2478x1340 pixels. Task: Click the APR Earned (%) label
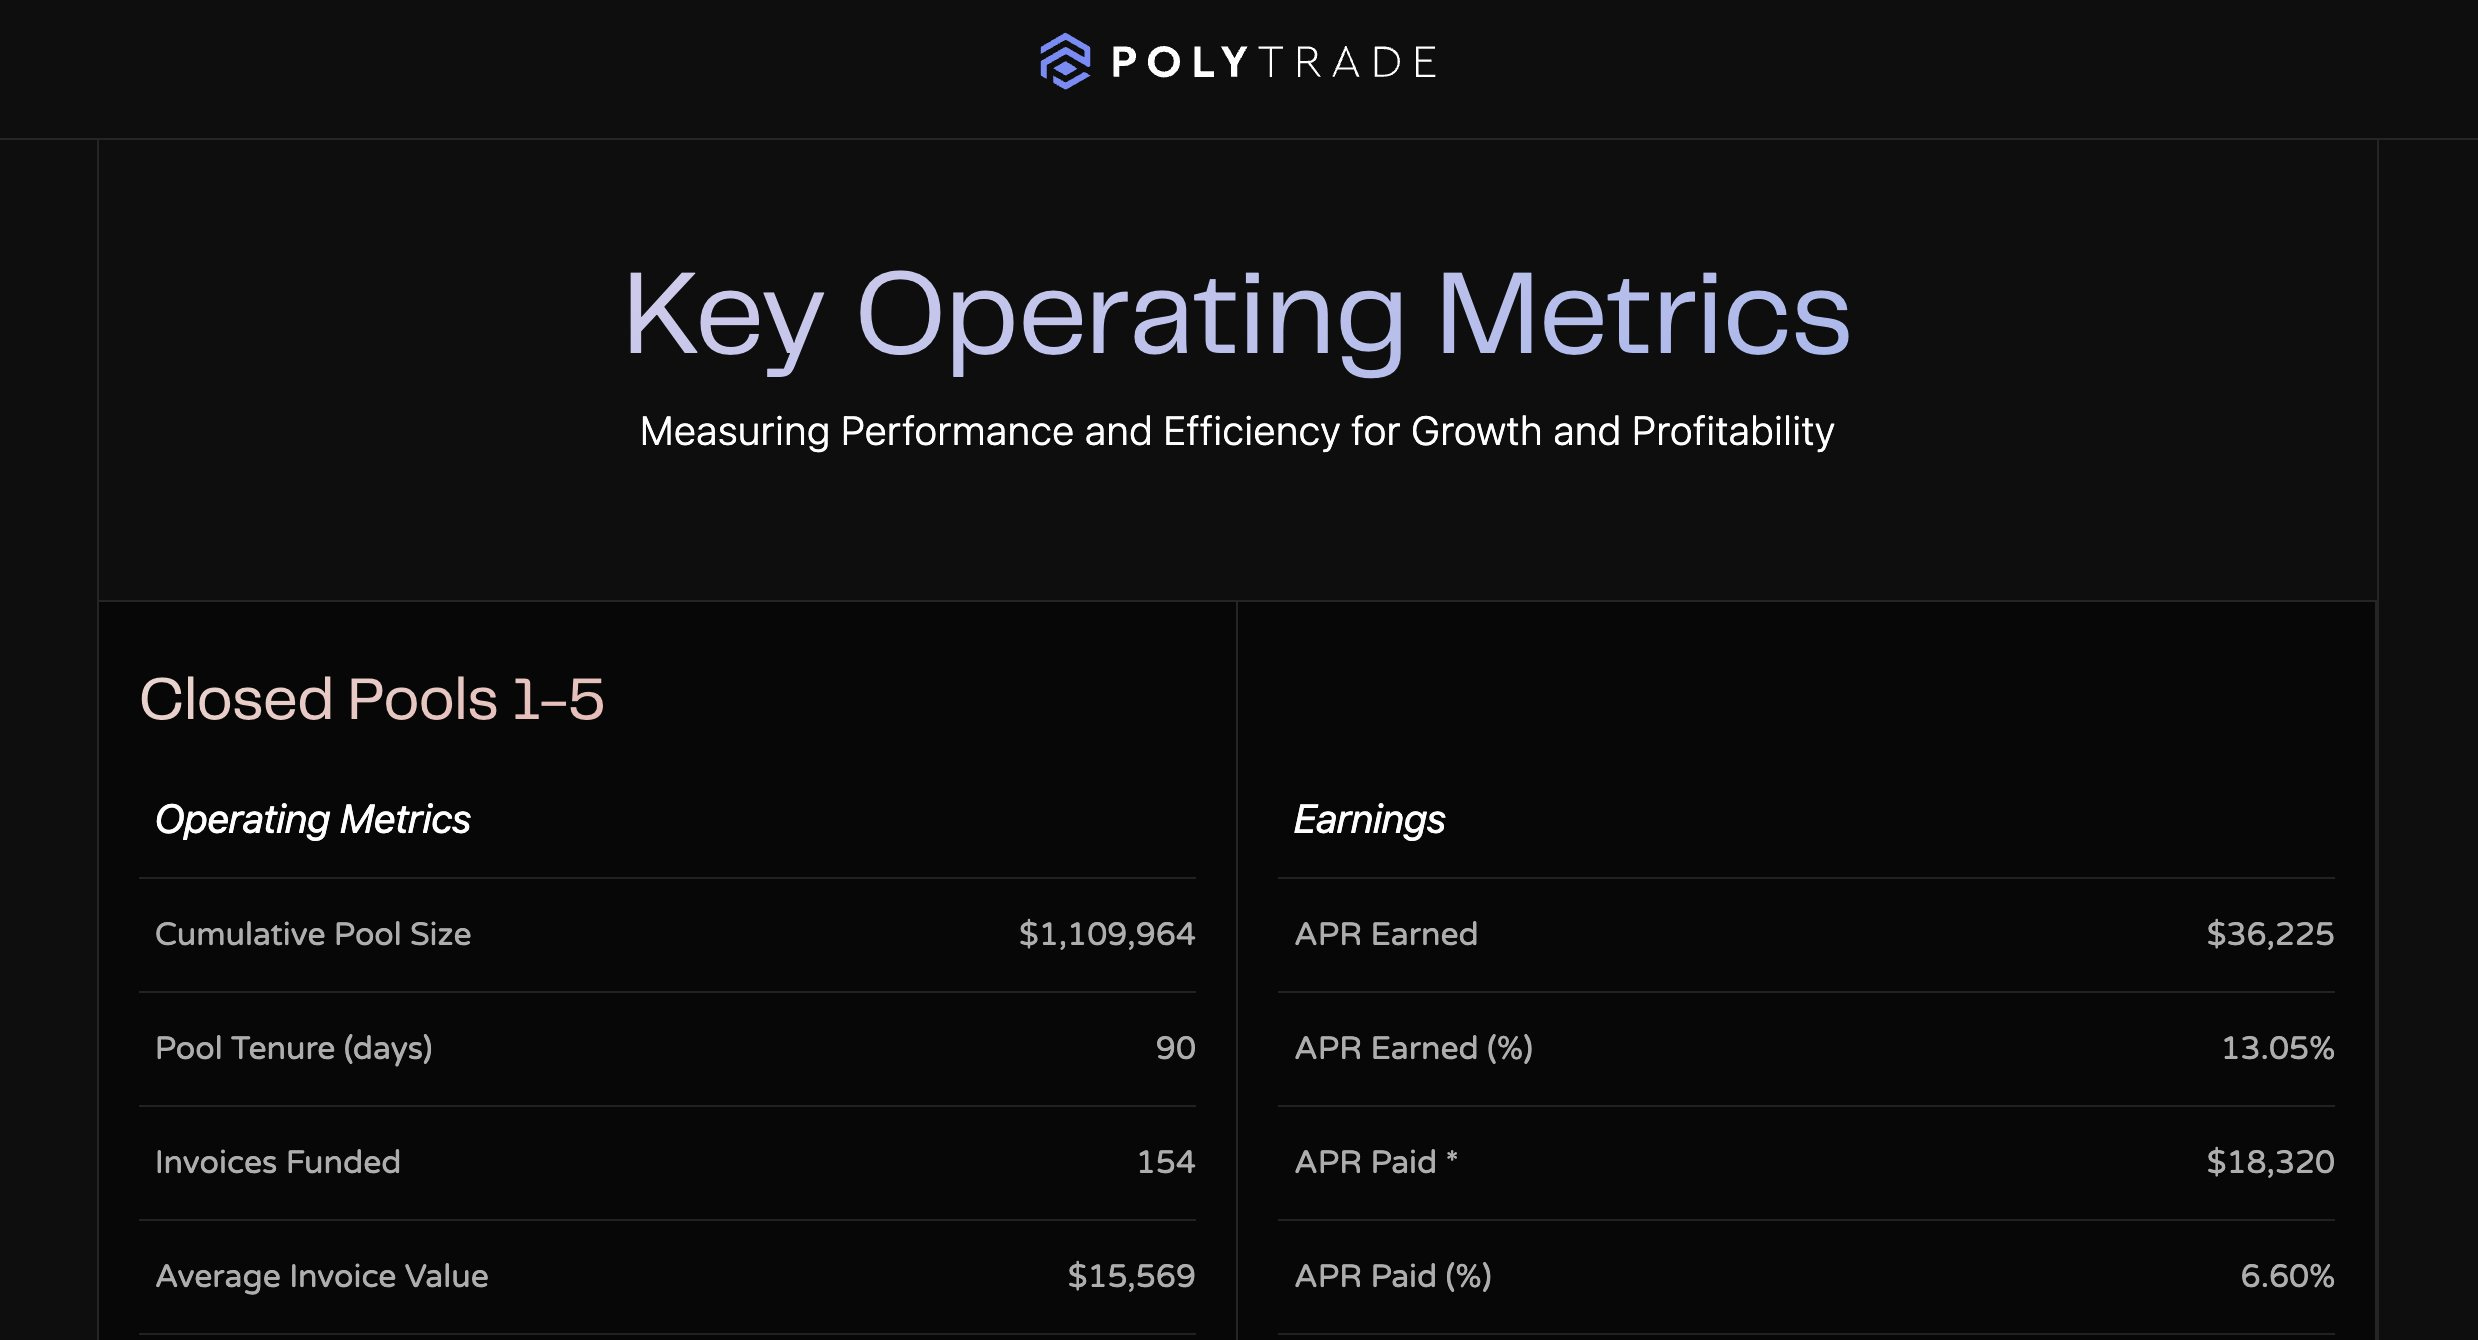click(x=1413, y=1048)
